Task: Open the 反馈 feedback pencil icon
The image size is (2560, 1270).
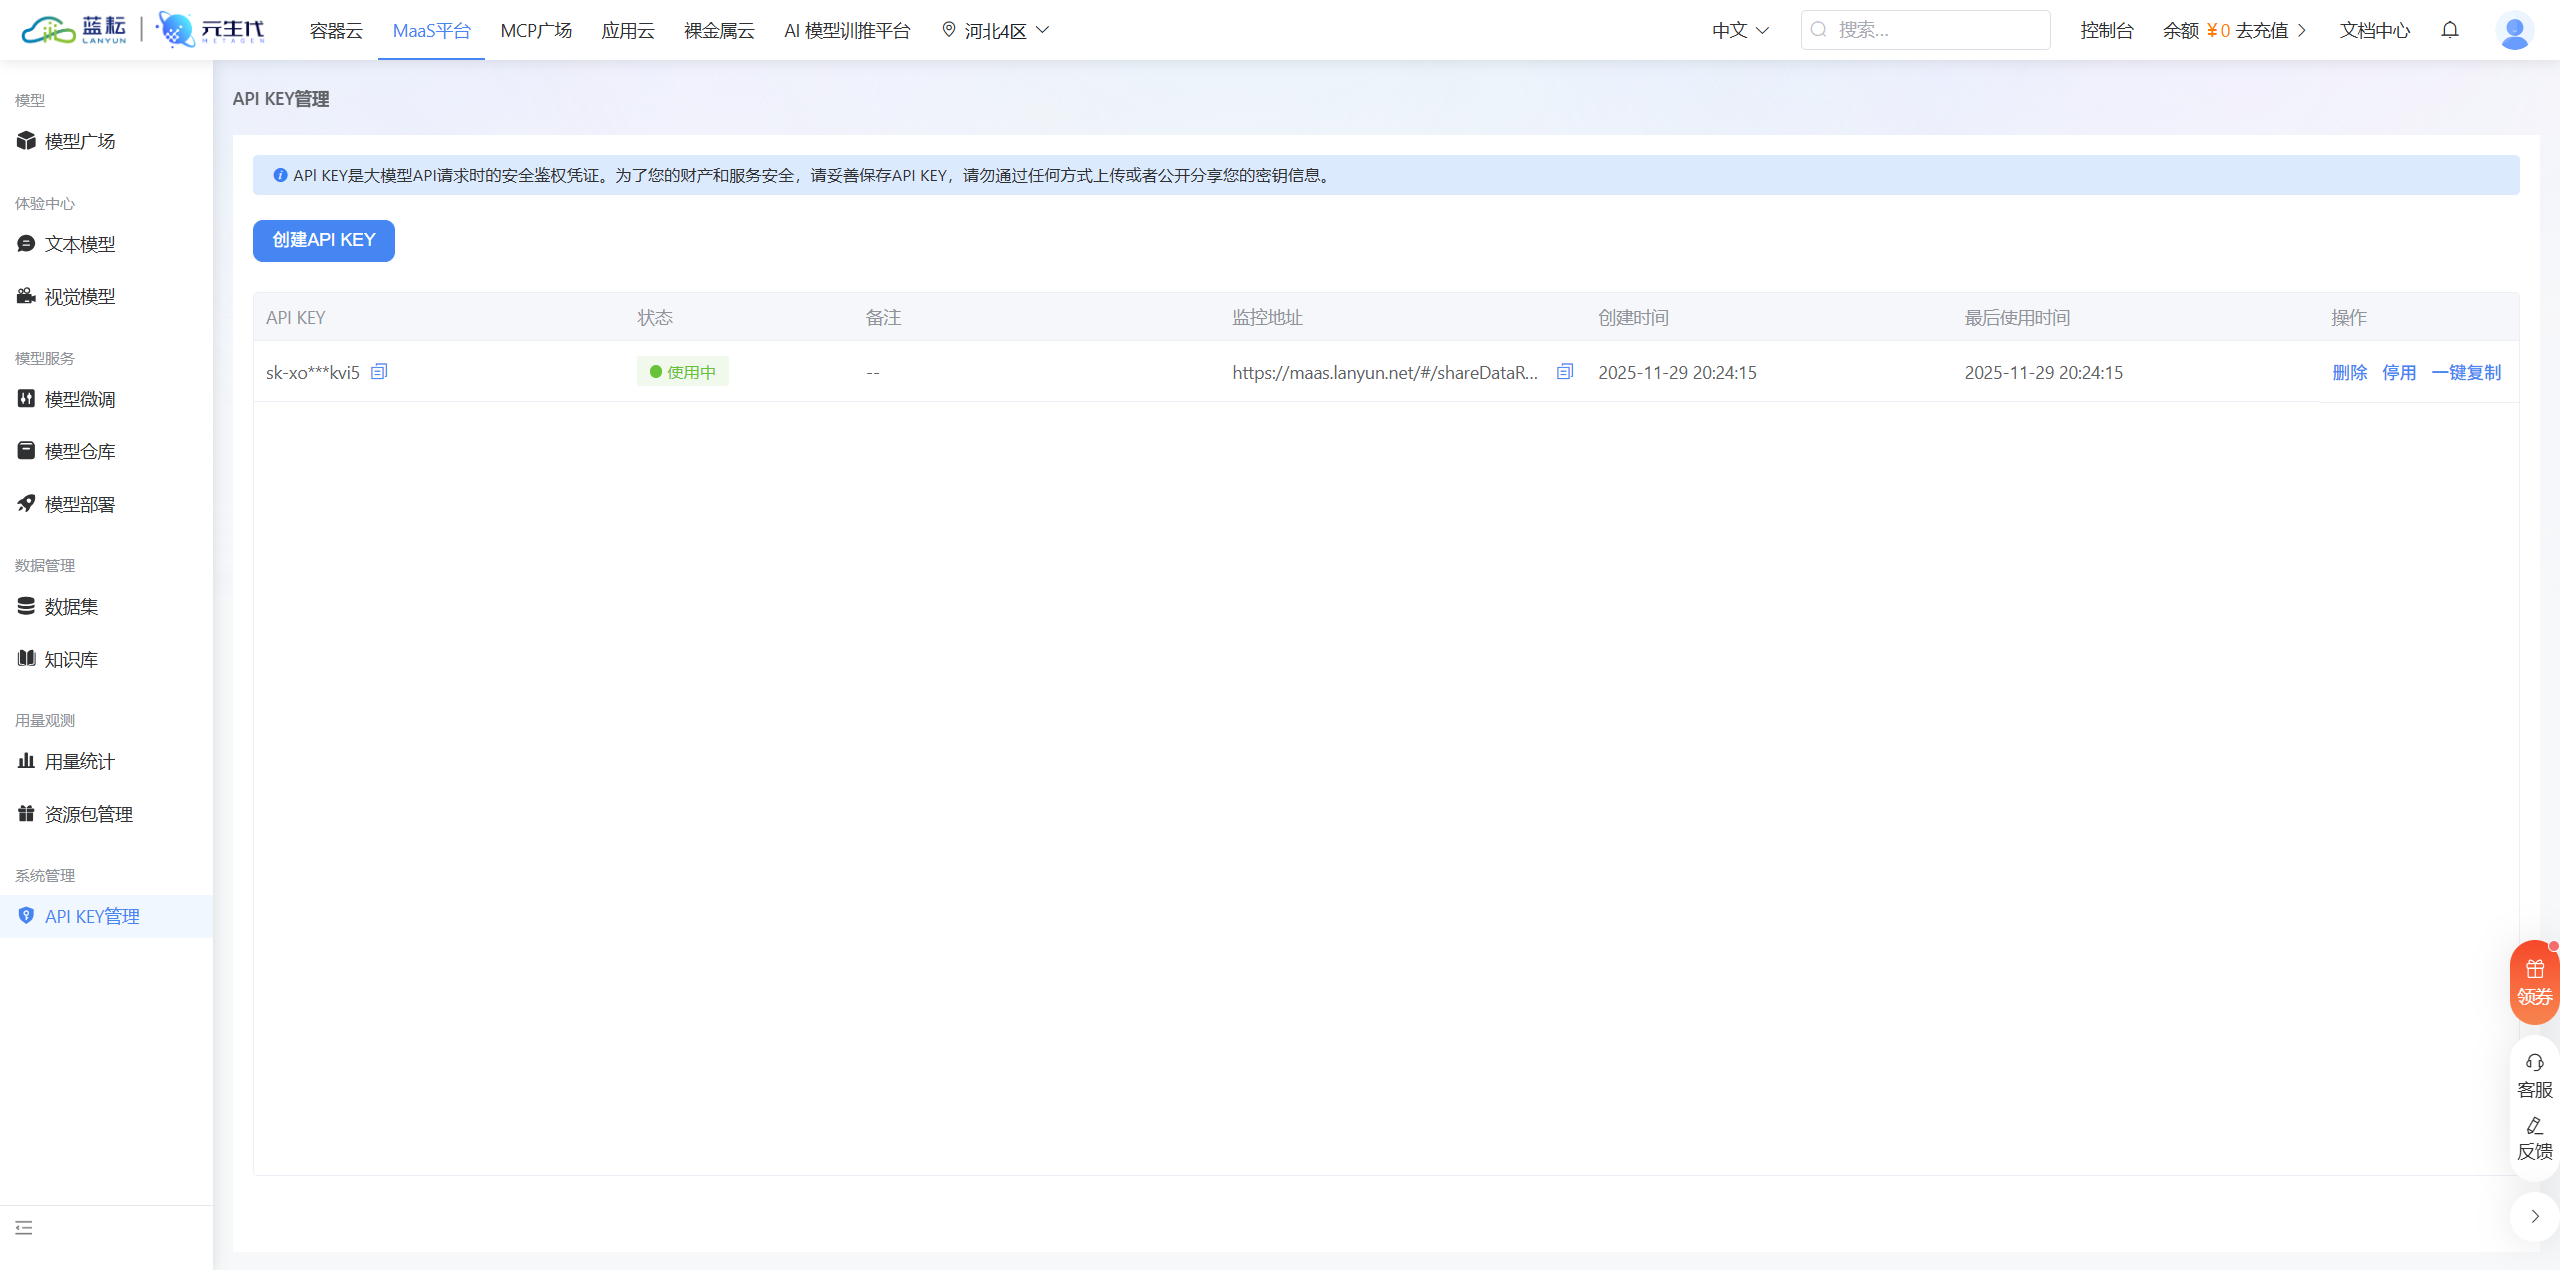Action: (2534, 1138)
